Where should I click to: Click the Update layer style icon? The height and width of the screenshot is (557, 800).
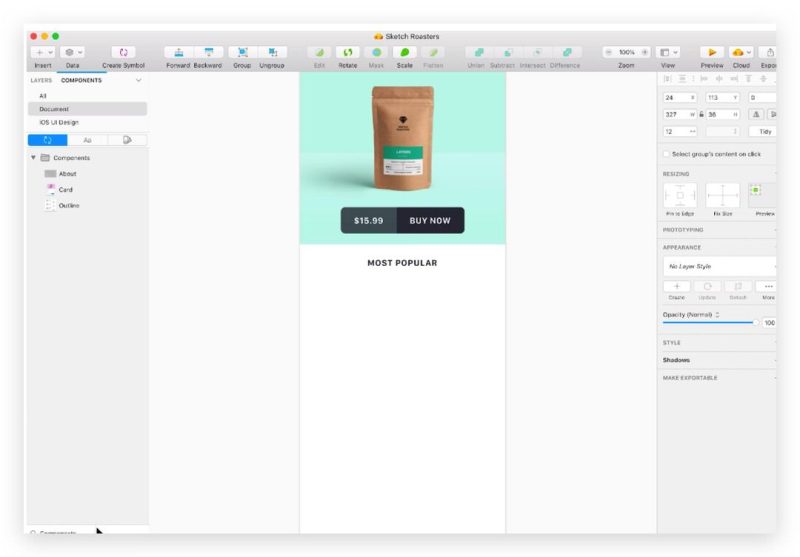pyautogui.click(x=707, y=287)
